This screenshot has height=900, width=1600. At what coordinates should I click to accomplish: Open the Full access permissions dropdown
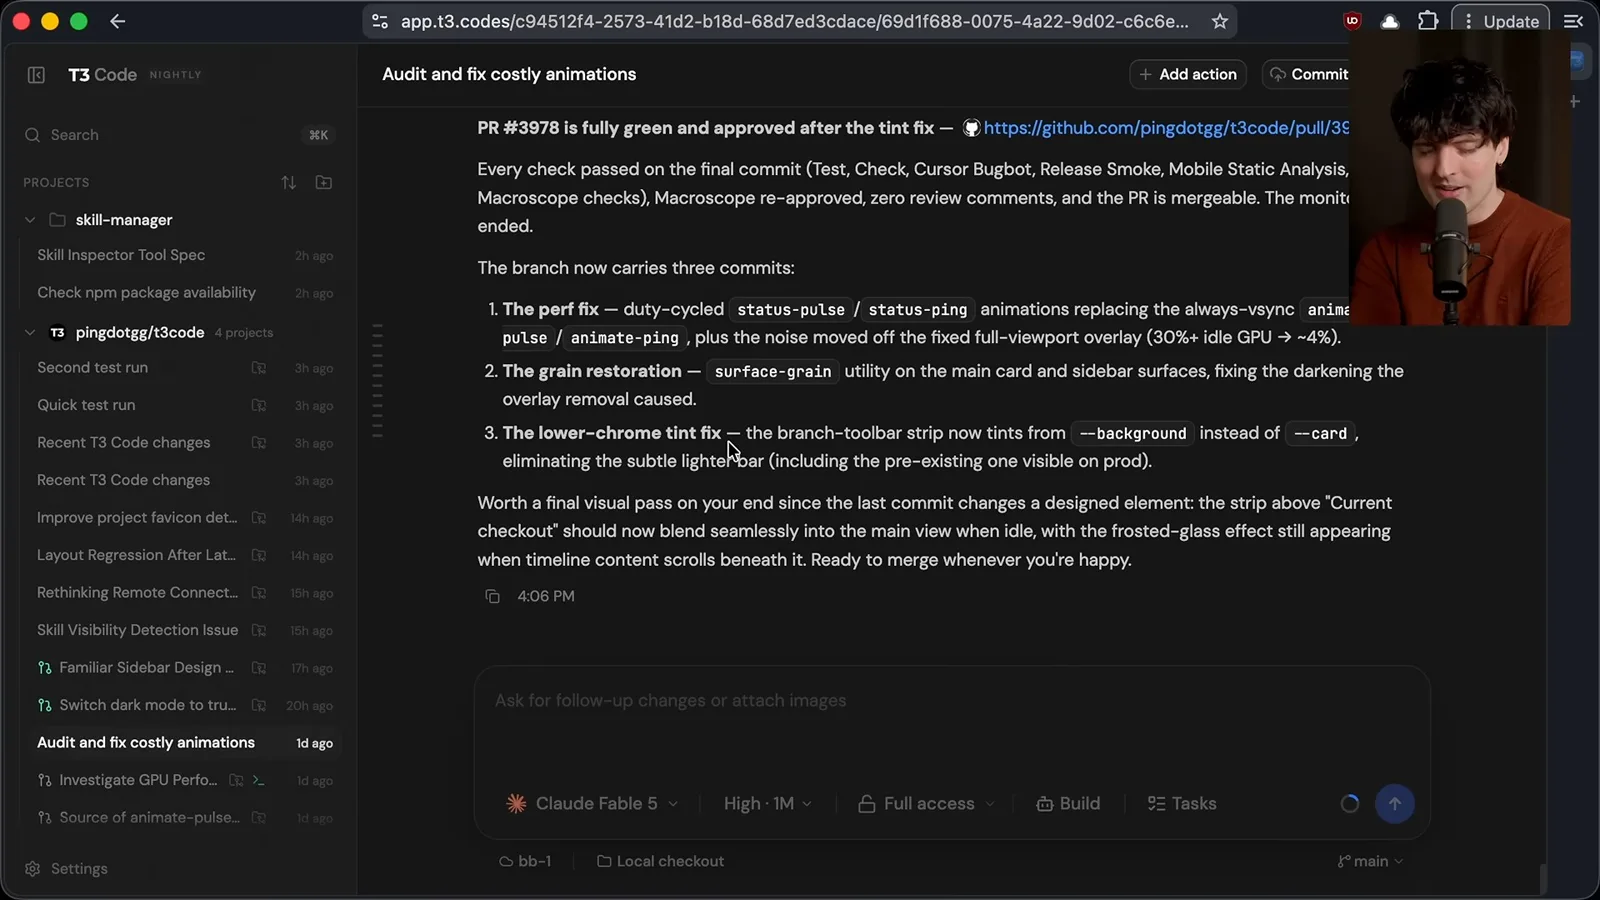tap(926, 804)
